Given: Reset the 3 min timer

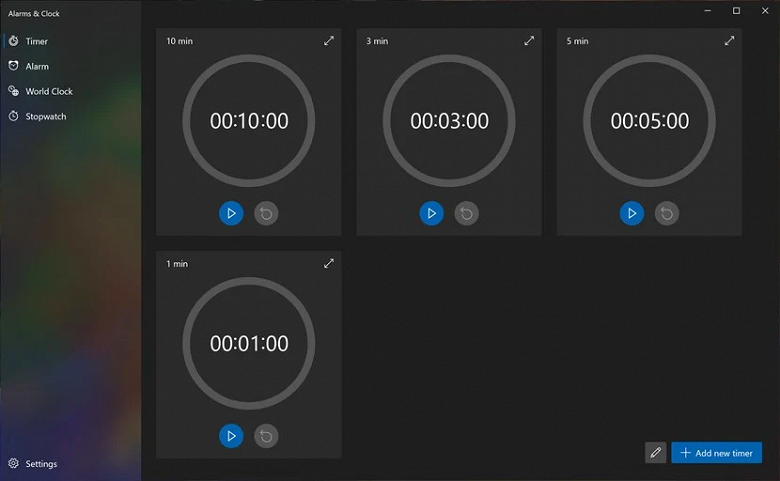Looking at the screenshot, I should 466,213.
